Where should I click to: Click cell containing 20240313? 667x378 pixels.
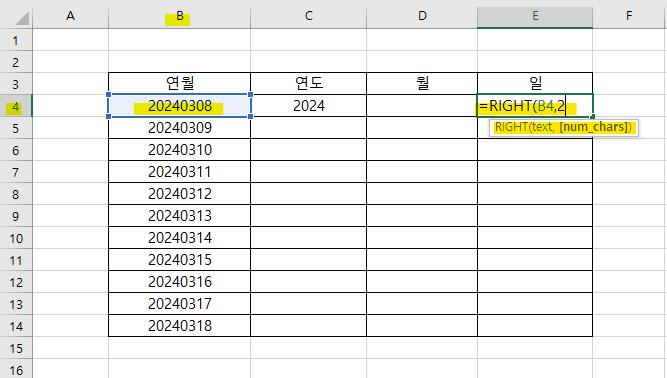(x=180, y=216)
